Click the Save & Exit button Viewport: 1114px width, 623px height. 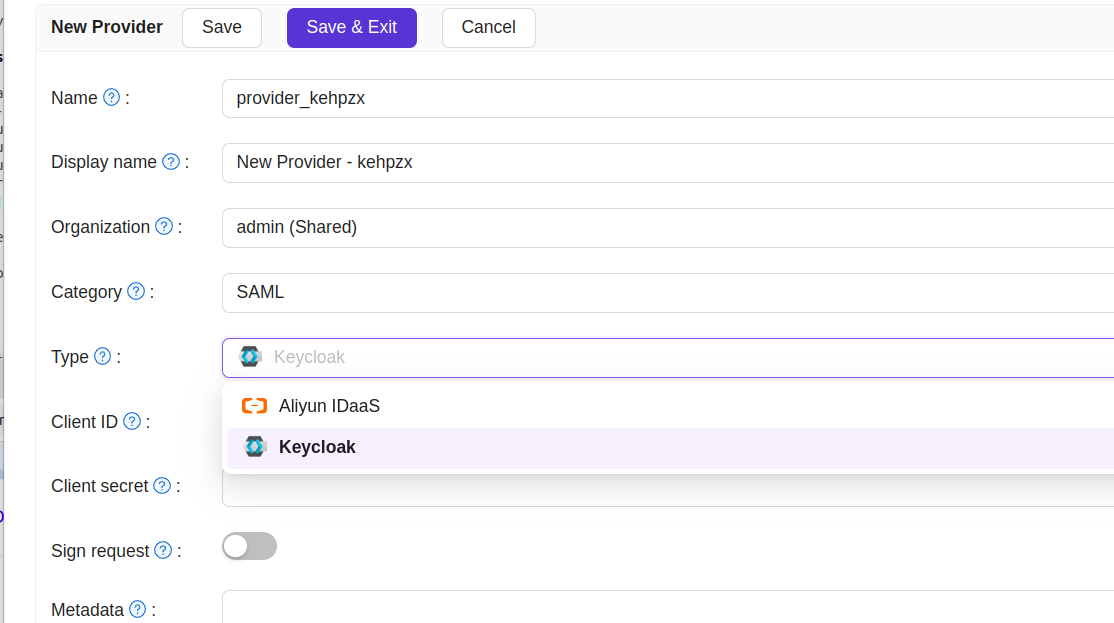[x=352, y=28]
